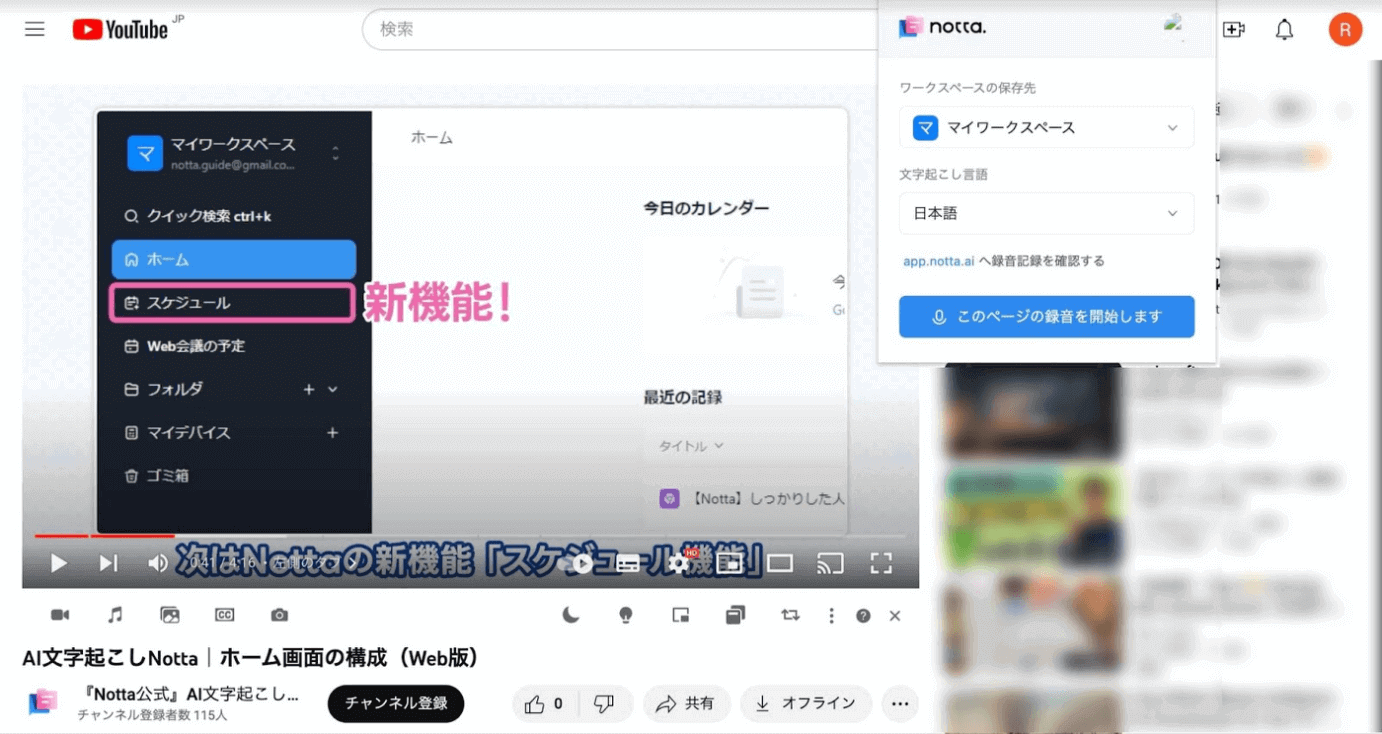Click the stacked windows icon below the player
This screenshot has width=1382, height=734.
[x=735, y=615]
